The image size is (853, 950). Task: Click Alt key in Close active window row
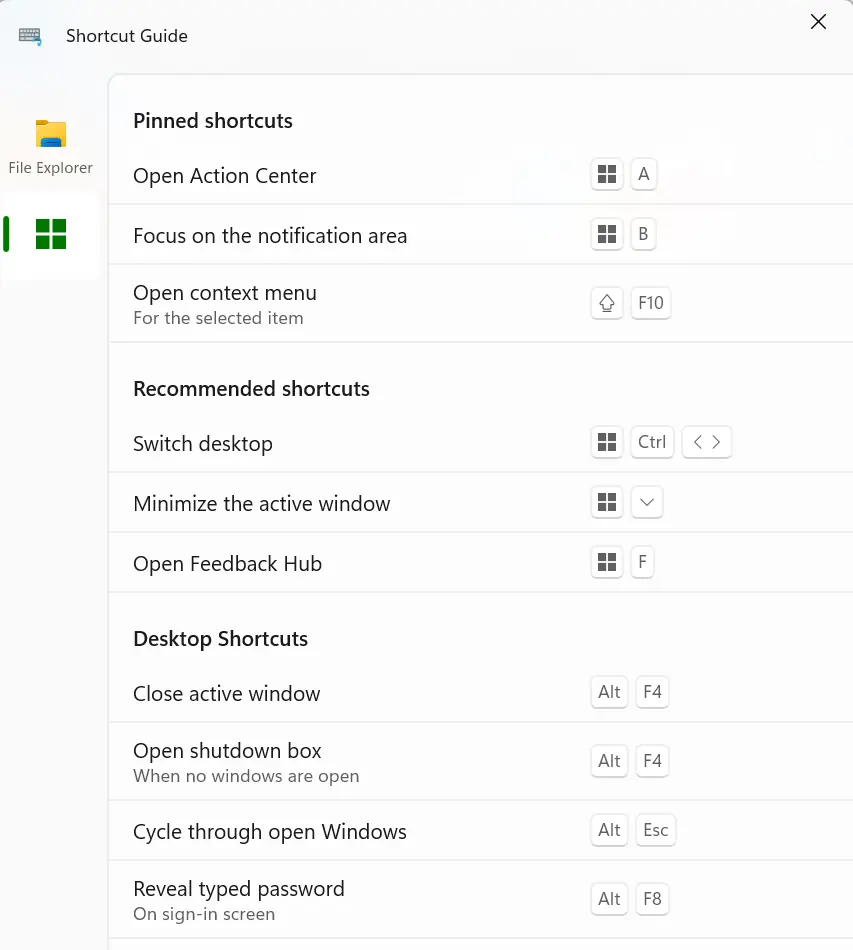609,692
